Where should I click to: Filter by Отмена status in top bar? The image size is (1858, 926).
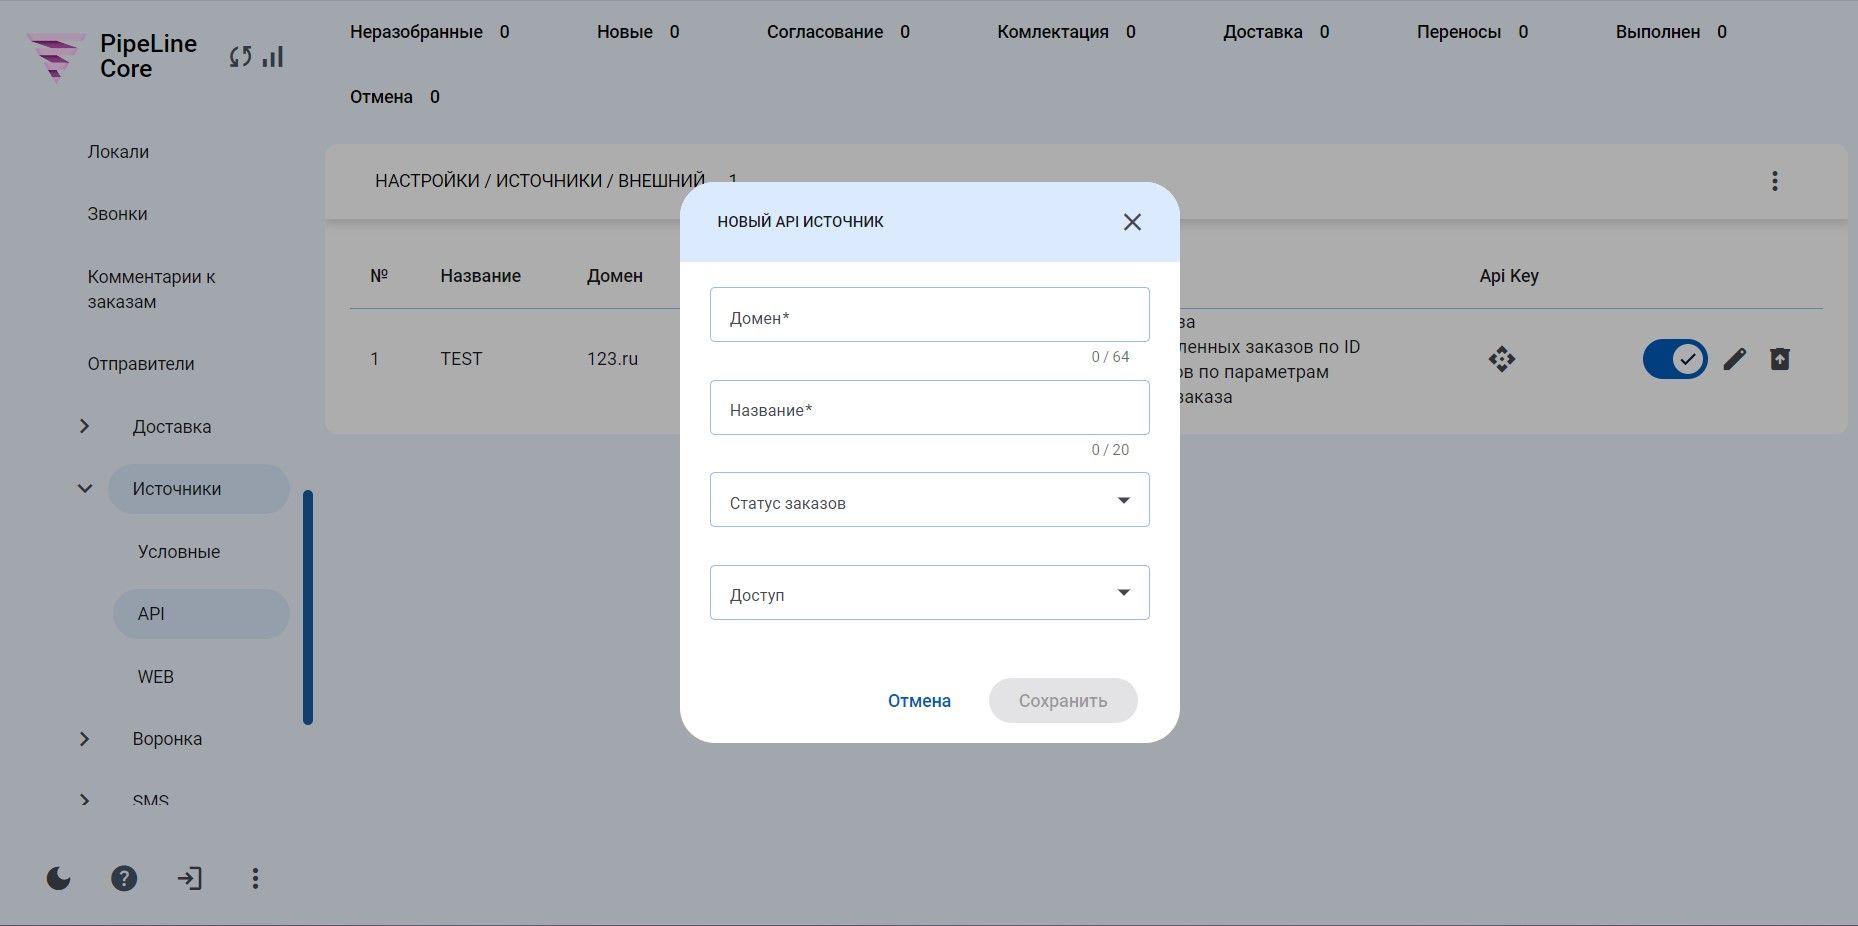pos(395,97)
